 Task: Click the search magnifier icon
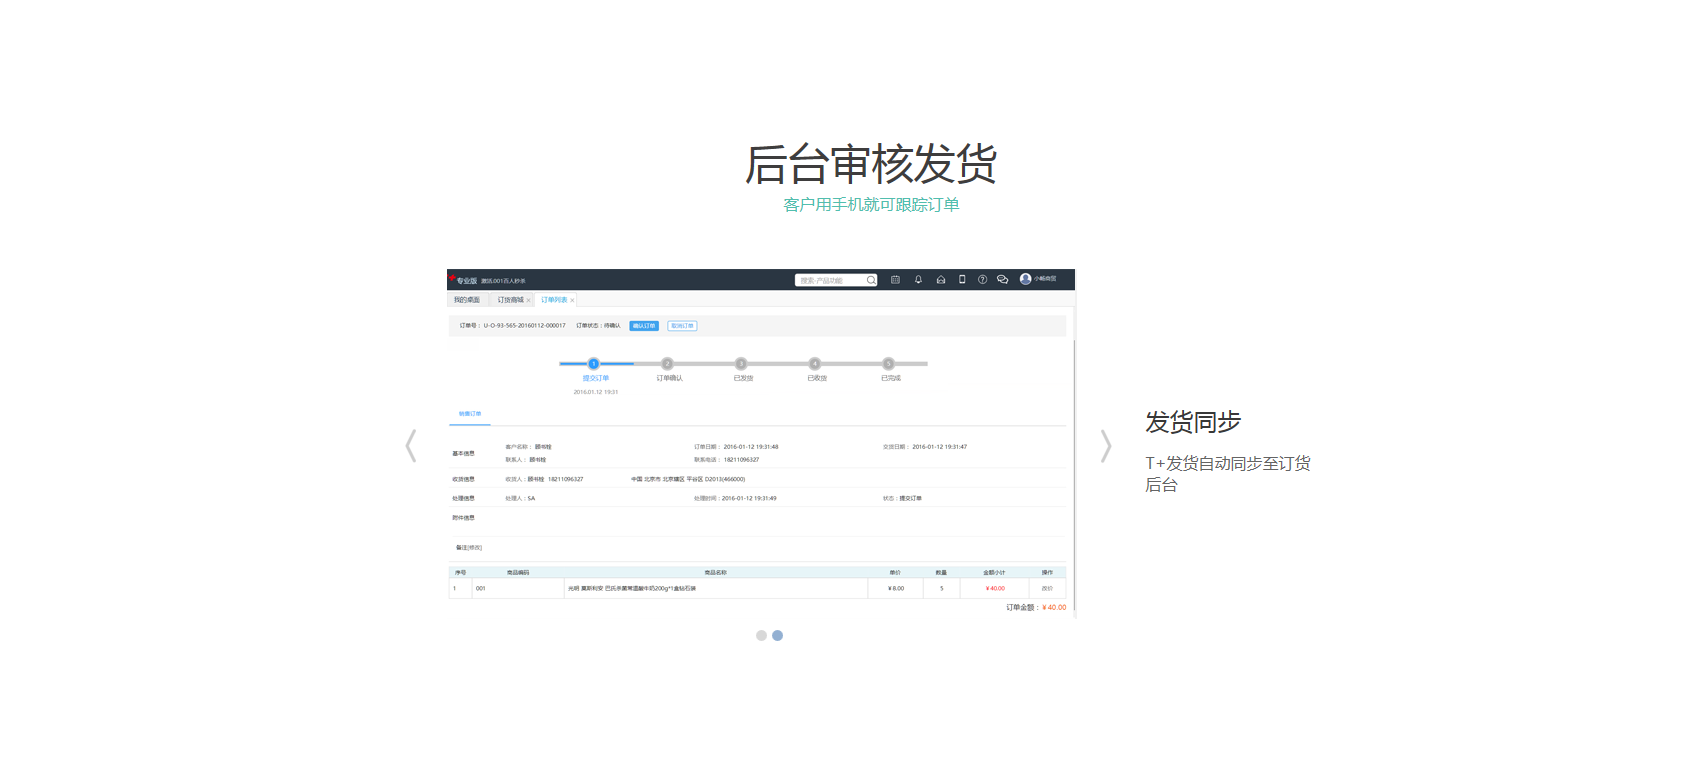[x=871, y=280]
